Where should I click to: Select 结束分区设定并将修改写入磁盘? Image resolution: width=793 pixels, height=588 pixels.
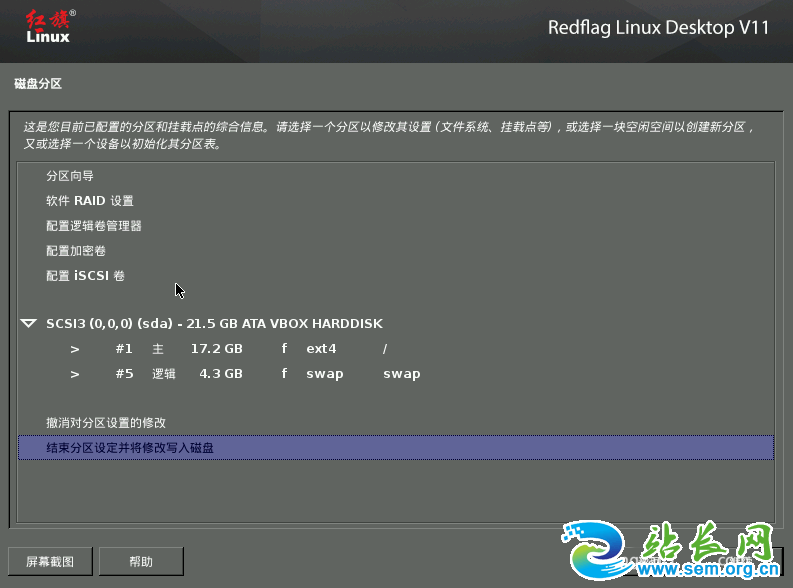[x=130, y=449]
